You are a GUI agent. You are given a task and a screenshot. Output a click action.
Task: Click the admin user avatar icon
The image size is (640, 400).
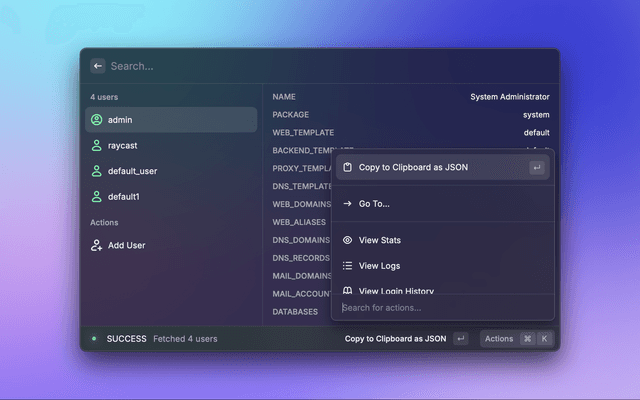click(x=96, y=120)
